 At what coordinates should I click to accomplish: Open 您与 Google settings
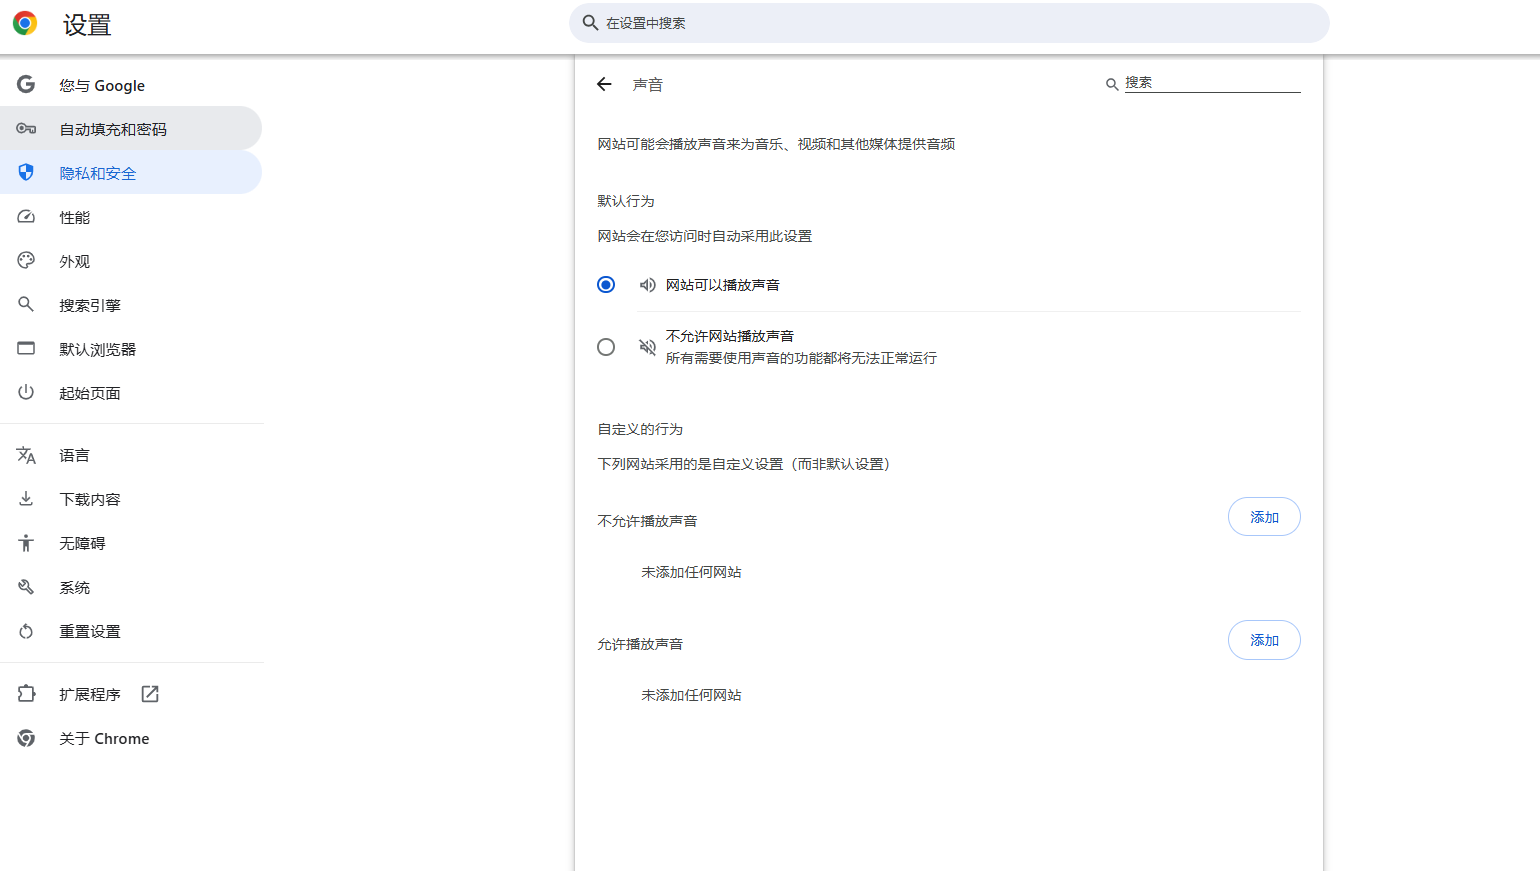tap(131, 85)
